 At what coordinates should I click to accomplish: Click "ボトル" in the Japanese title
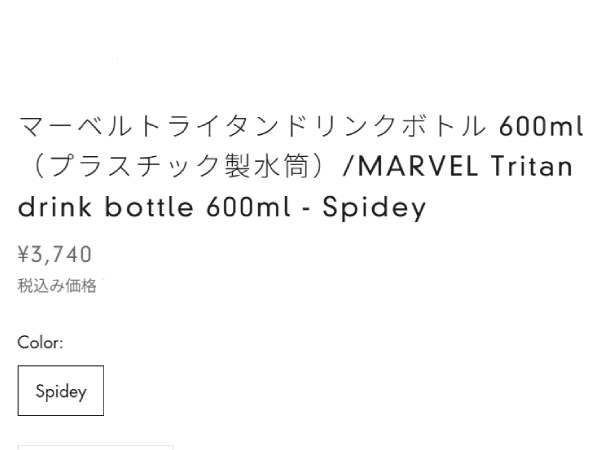click(438, 126)
